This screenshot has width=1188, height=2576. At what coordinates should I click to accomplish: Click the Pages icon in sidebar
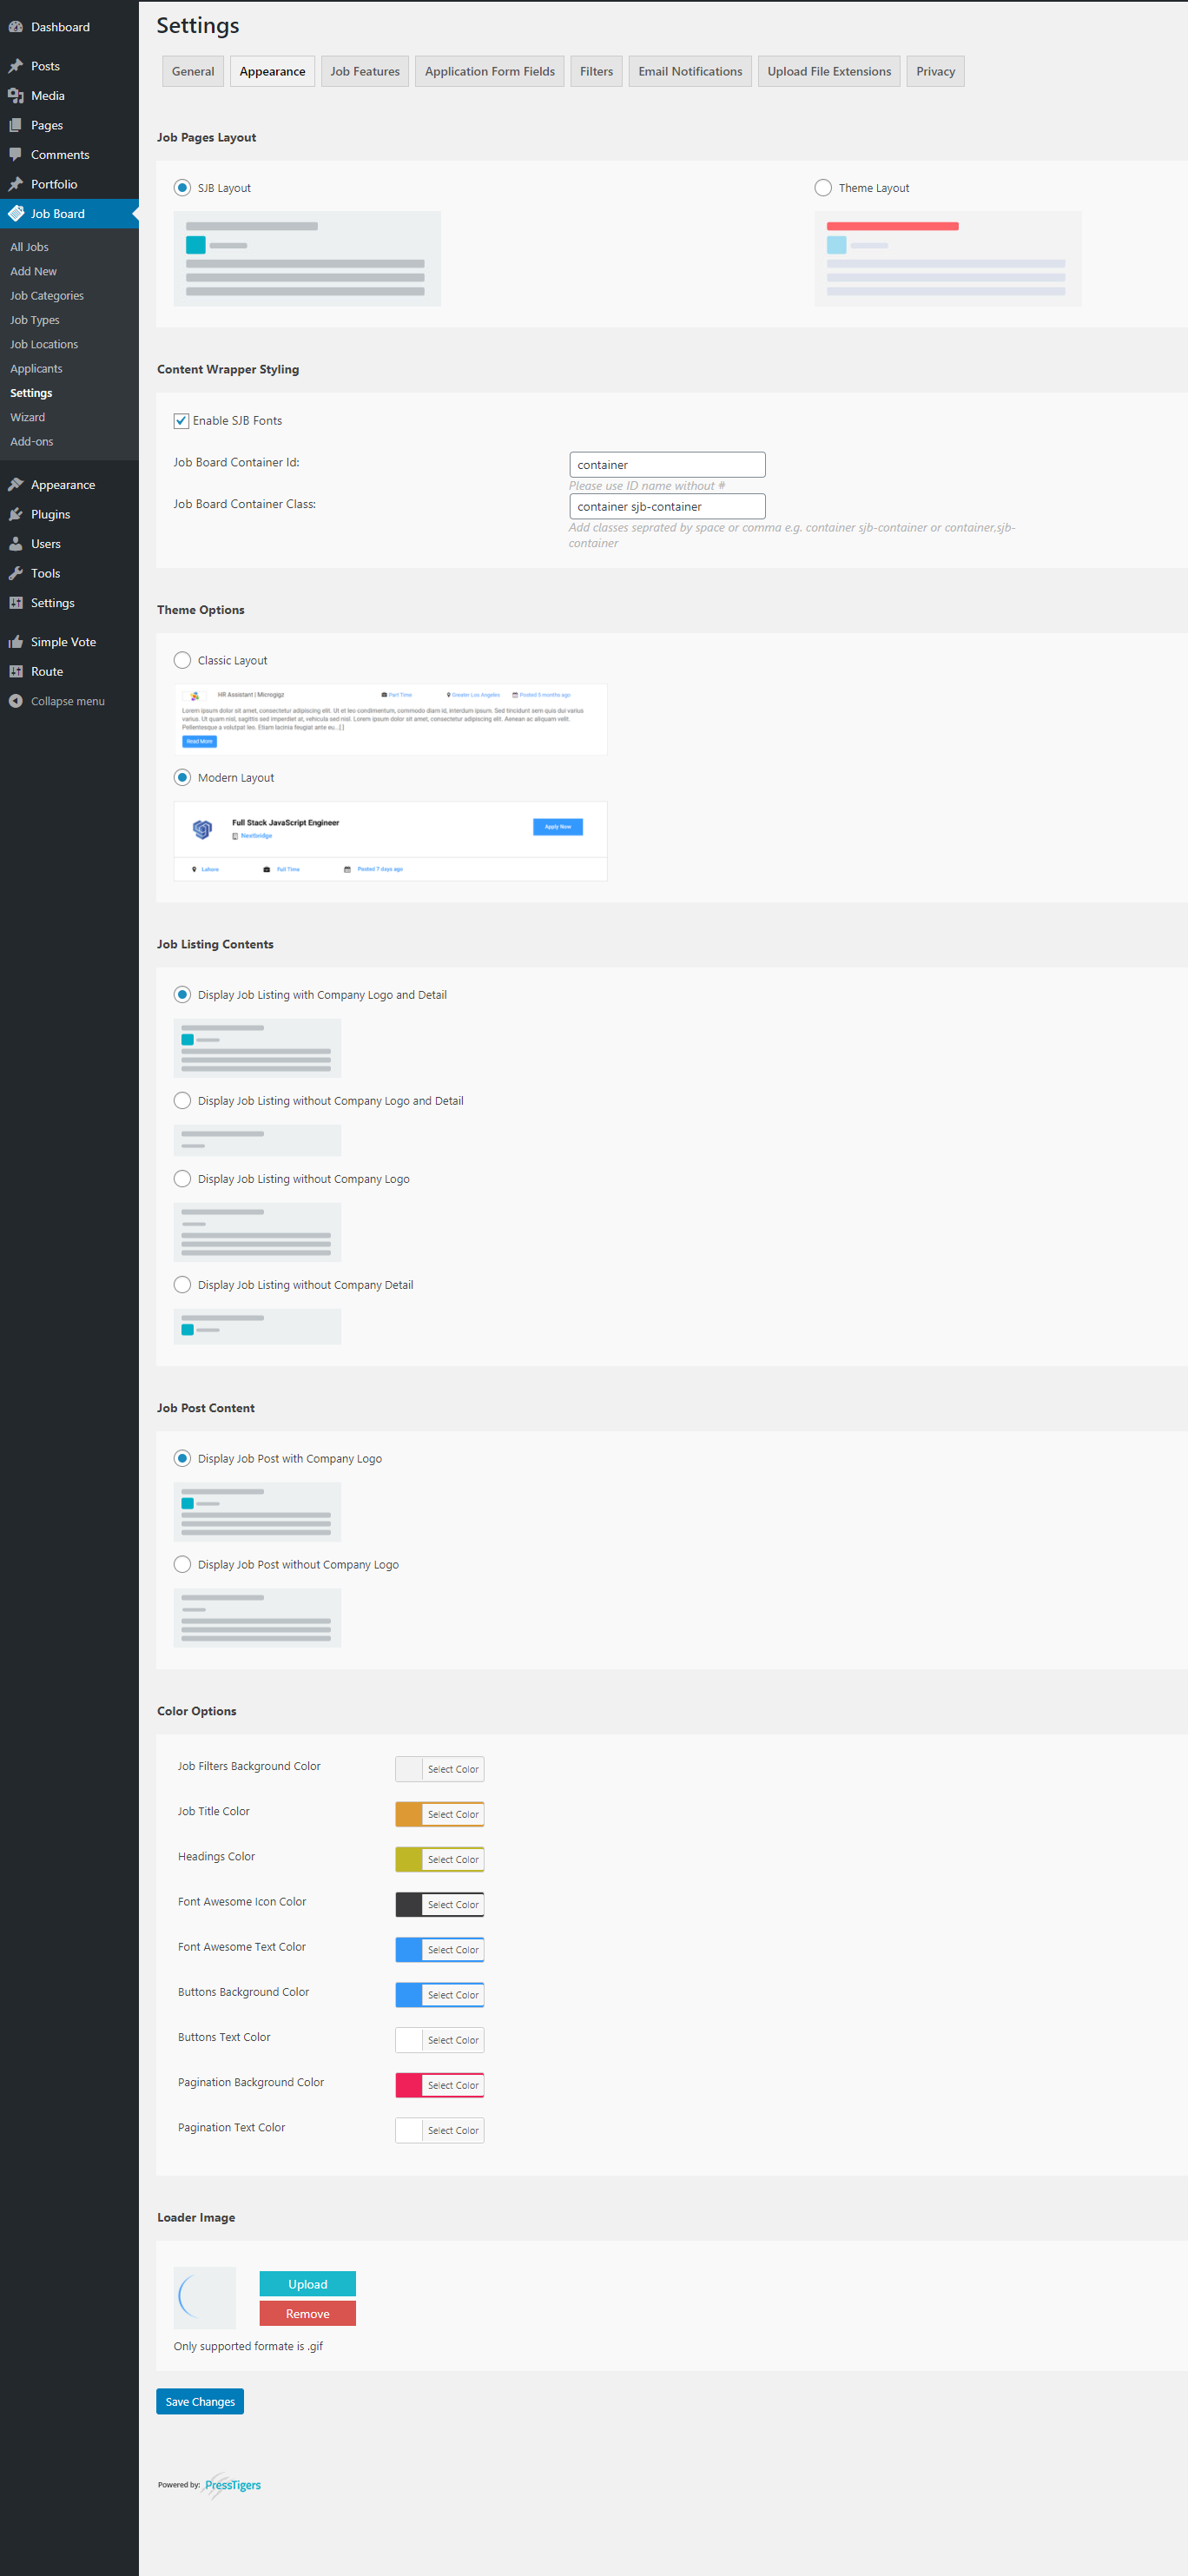16,125
